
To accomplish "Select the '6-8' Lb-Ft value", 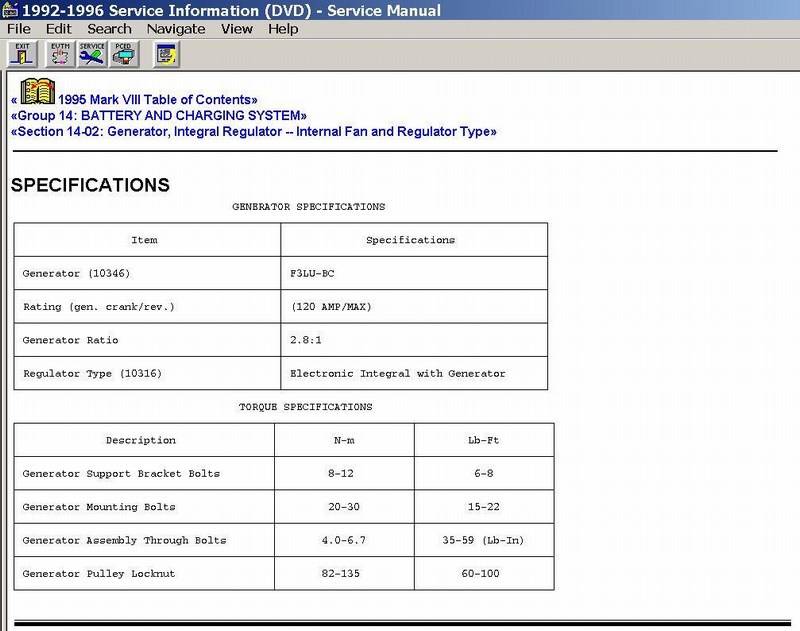I will 484,473.
